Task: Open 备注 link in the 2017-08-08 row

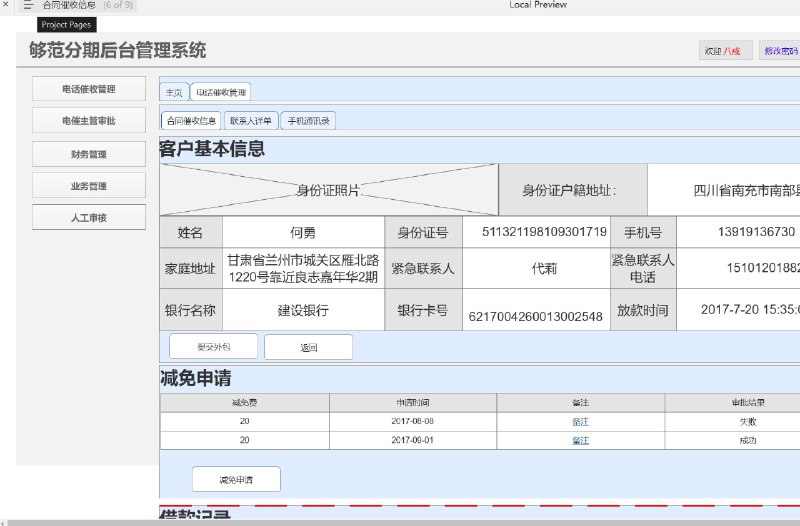Action: click(x=581, y=421)
